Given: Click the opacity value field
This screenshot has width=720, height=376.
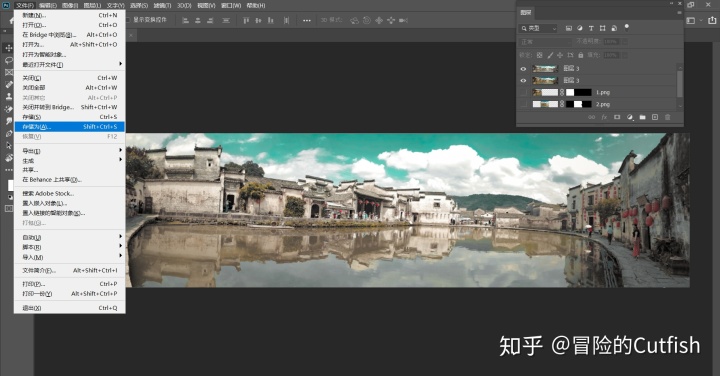Looking at the screenshot, I should click(611, 42).
